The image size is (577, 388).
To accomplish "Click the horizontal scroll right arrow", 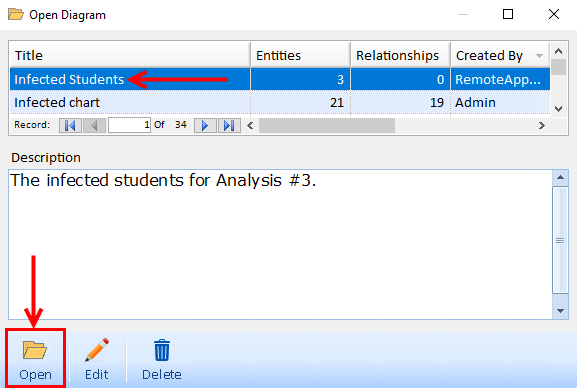I will tap(541, 126).
